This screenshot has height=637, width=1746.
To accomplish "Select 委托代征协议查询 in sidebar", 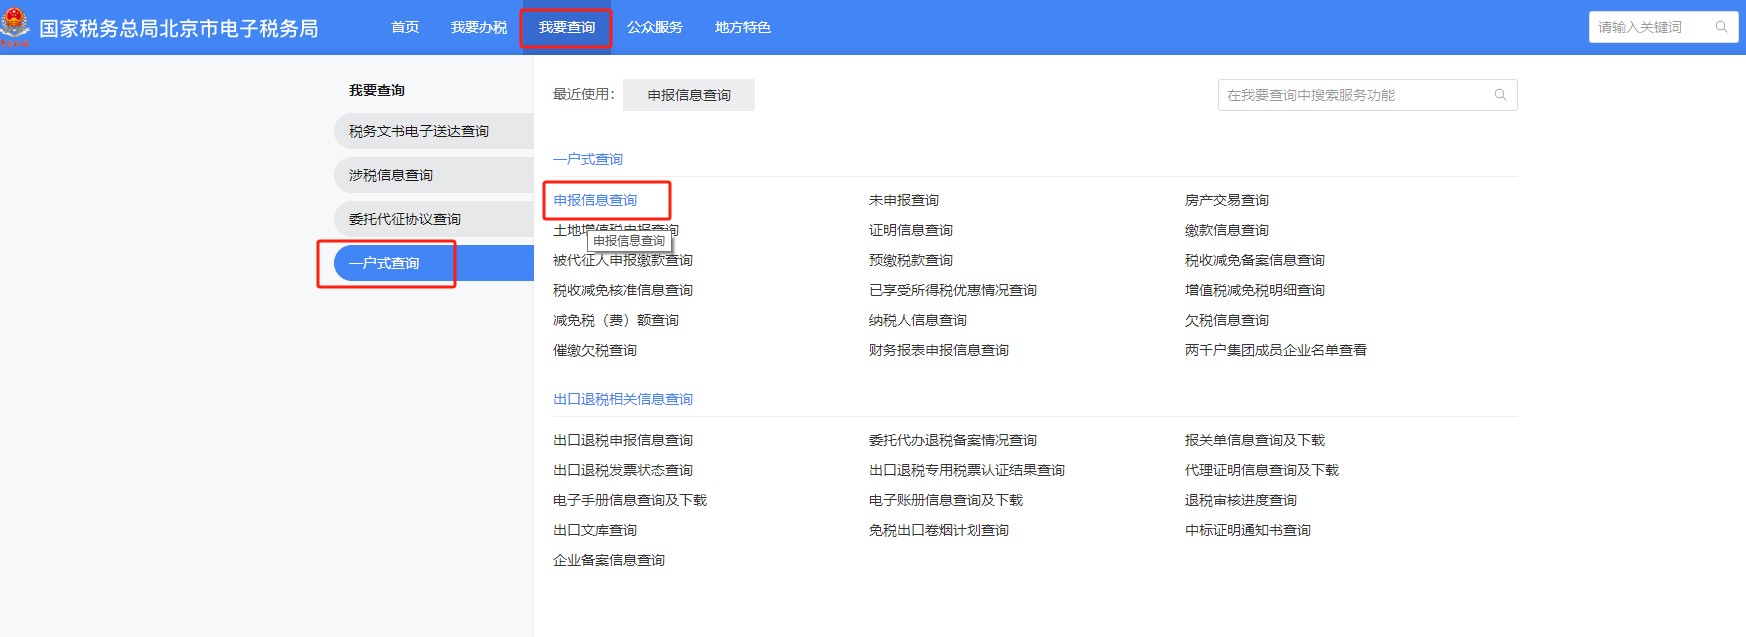I will coord(434,219).
